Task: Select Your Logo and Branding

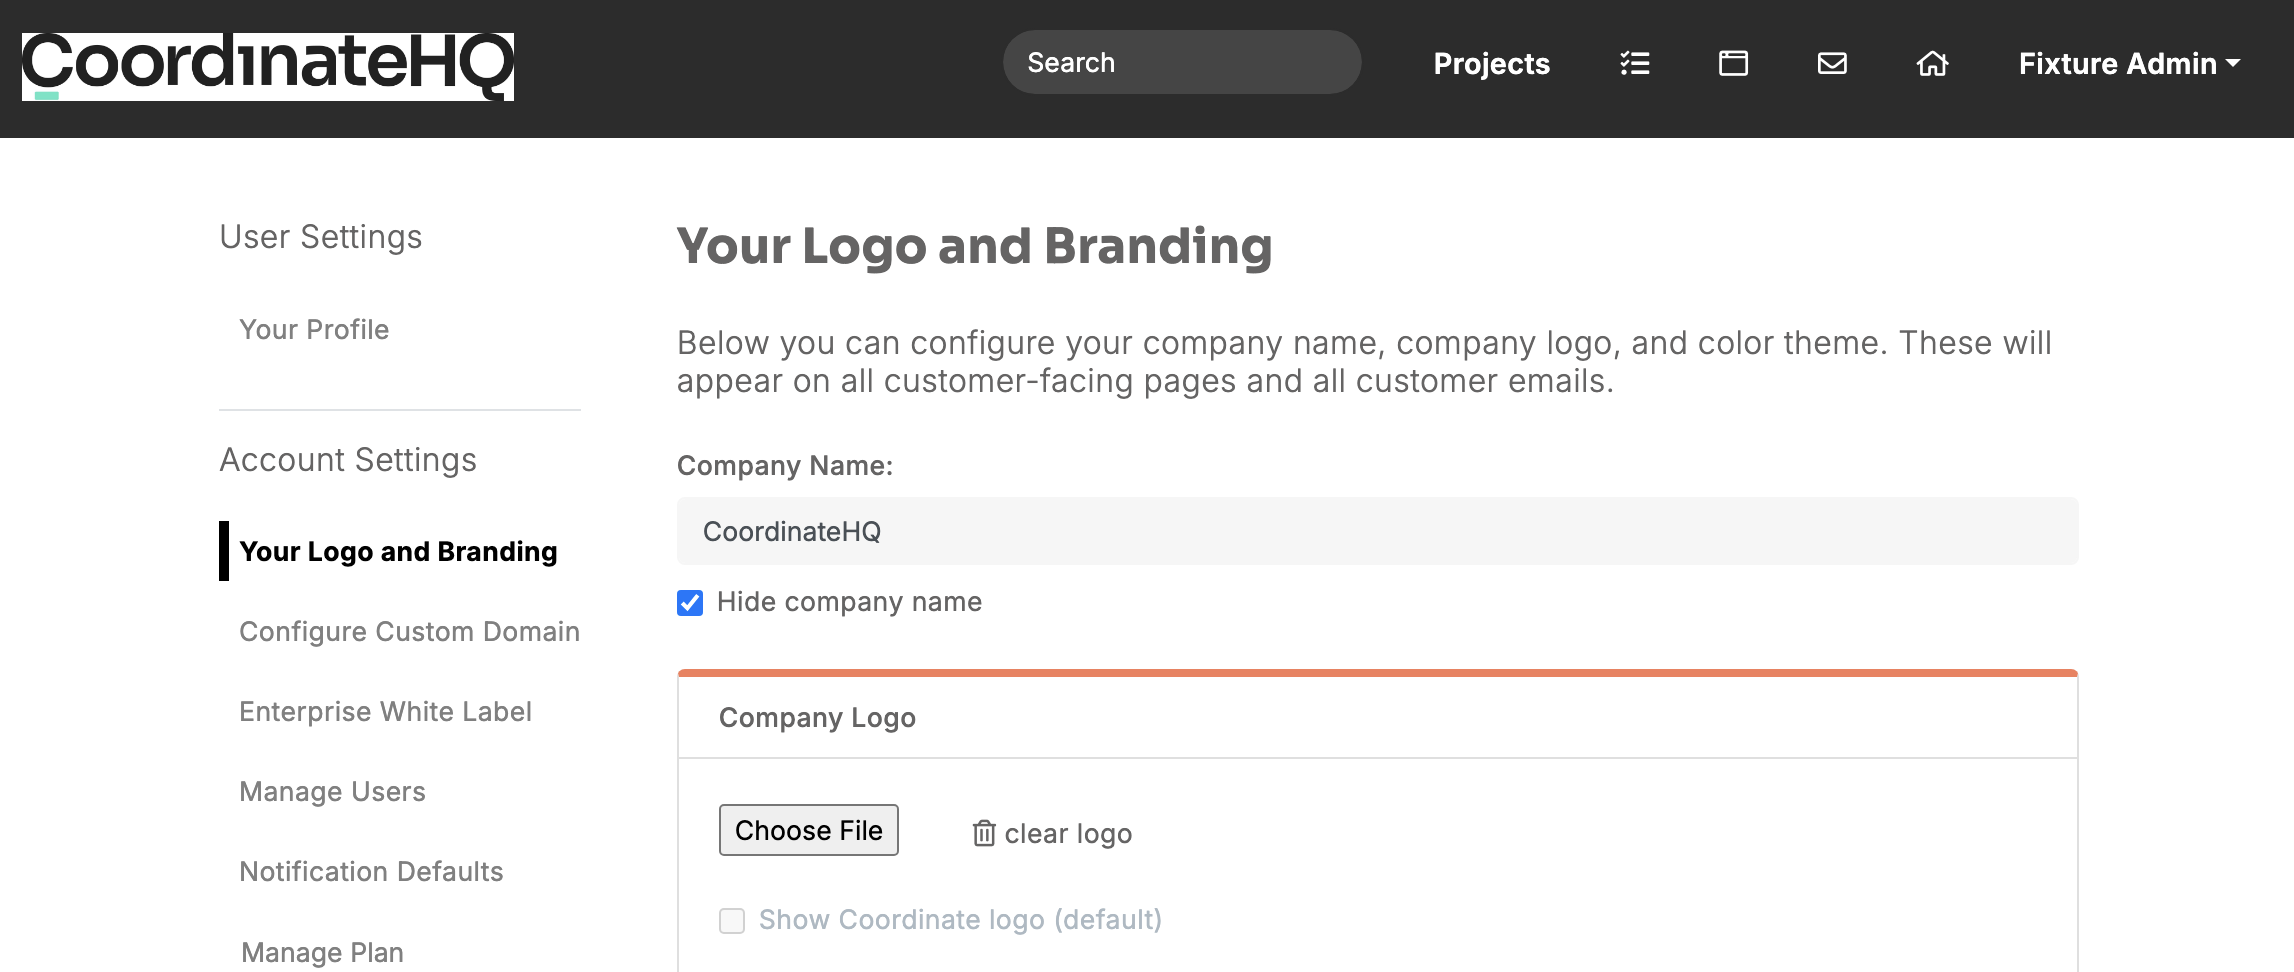Action: click(x=398, y=551)
